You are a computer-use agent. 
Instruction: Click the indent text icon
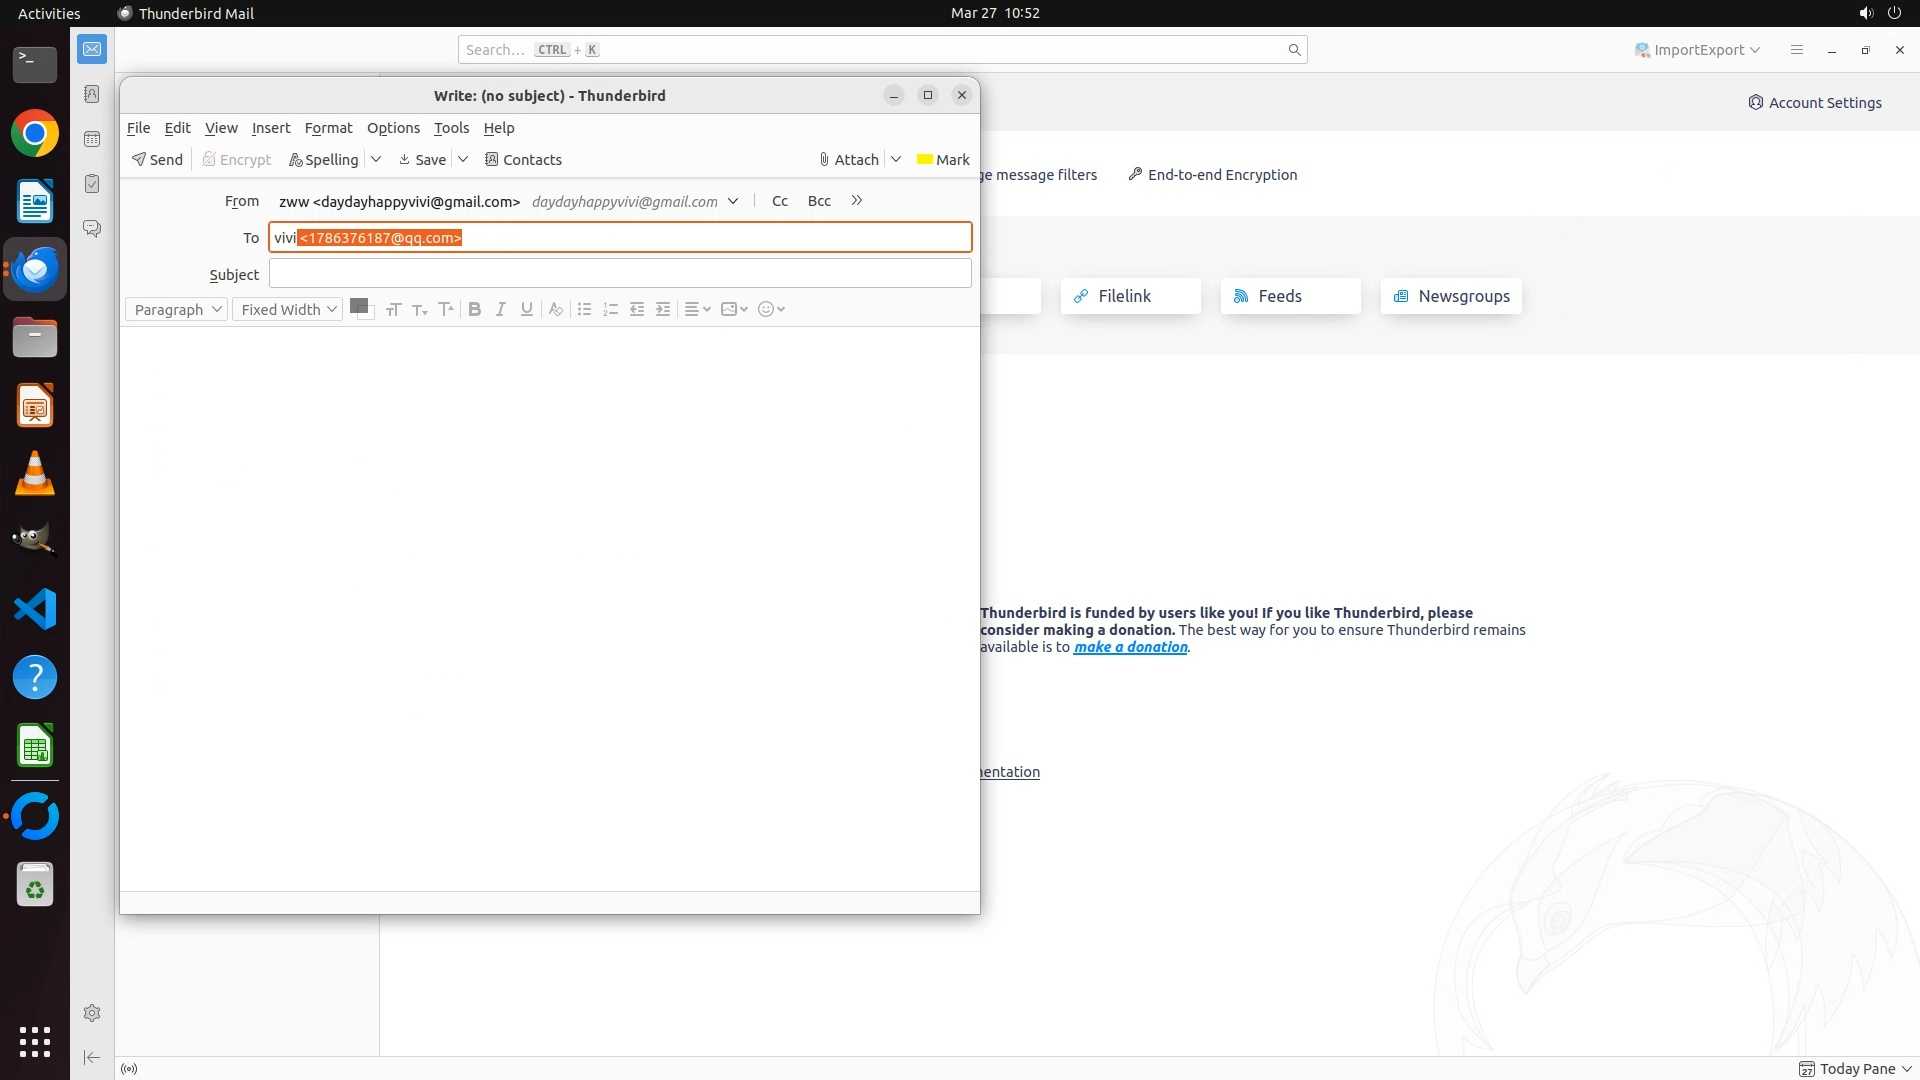coord(663,310)
